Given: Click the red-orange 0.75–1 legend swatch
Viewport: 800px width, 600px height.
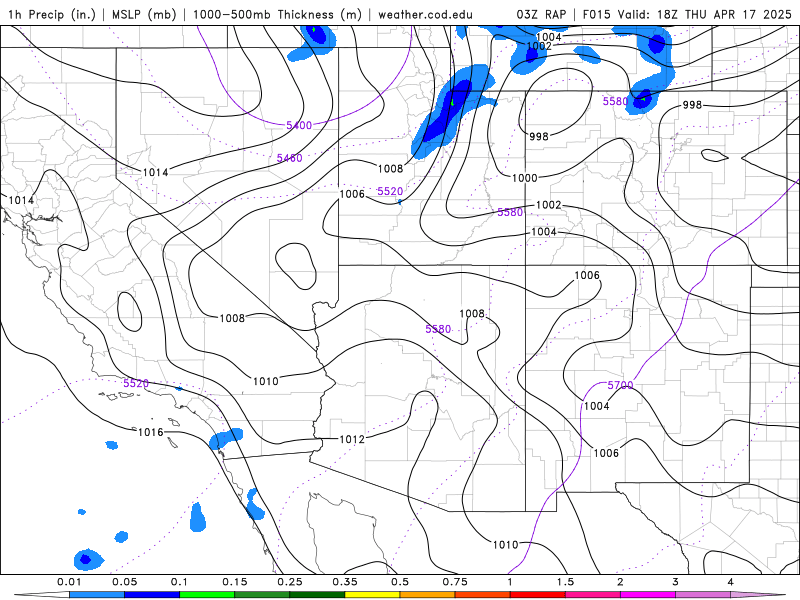Looking at the screenshot, I should coord(483,595).
